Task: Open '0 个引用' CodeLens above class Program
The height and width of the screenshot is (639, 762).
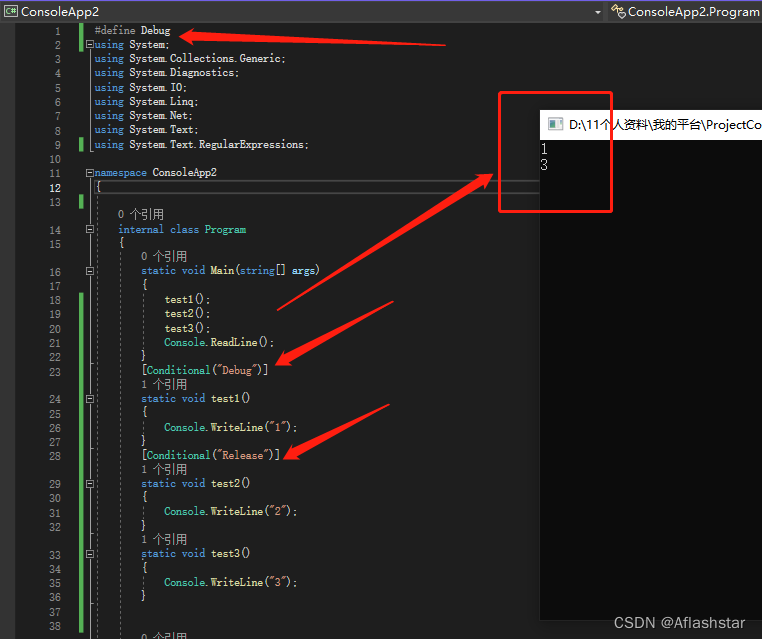Action: coord(140,214)
